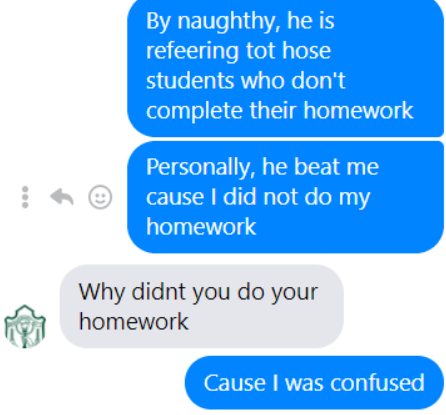Click the gray incoming message bubble
The width and height of the screenshot is (446, 415).
click(202, 306)
